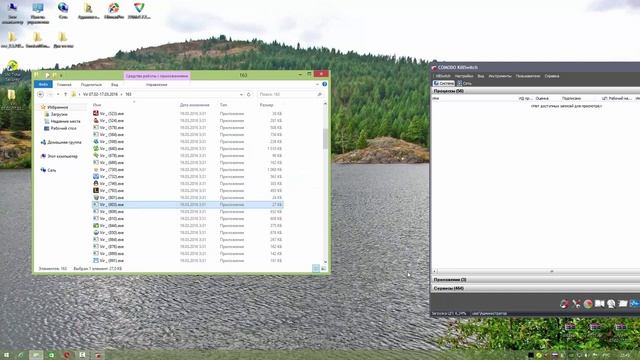Select Этот компьютер in the navigation pane
640x360 pixels.
(x=59, y=156)
